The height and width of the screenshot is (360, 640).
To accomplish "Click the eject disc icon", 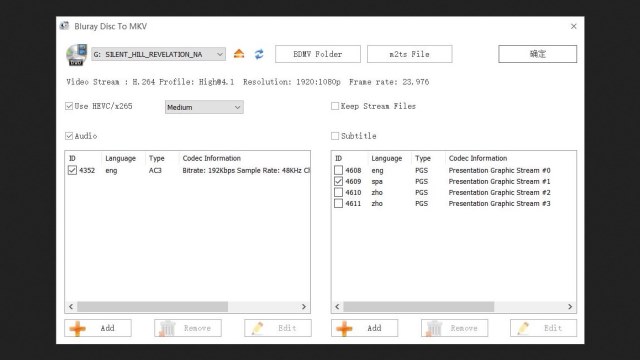I will pyautogui.click(x=239, y=54).
